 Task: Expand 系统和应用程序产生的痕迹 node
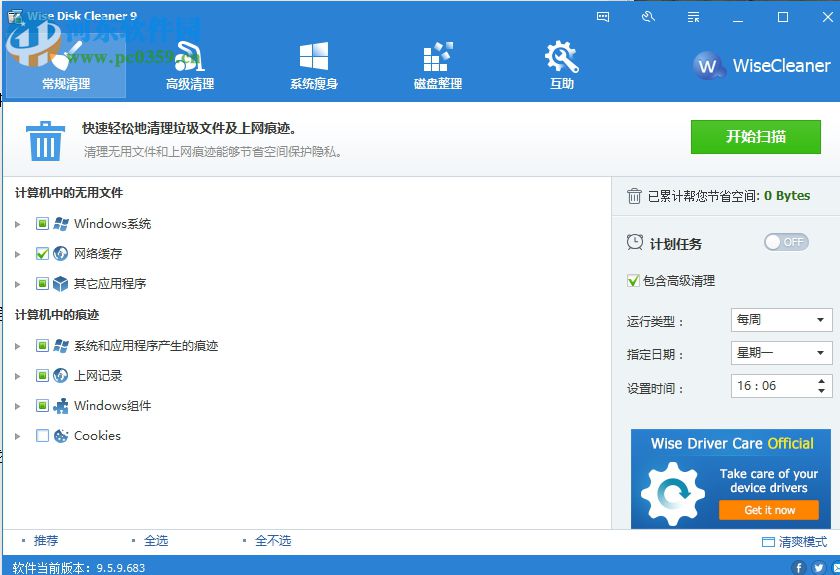click(x=18, y=346)
